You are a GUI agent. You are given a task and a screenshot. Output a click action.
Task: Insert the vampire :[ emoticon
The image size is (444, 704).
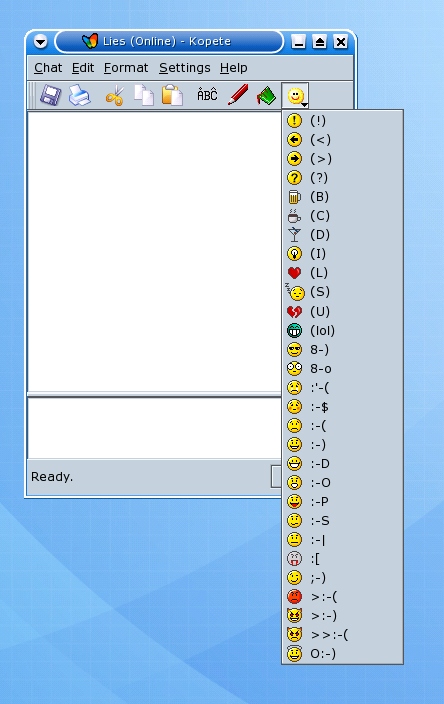click(x=342, y=559)
